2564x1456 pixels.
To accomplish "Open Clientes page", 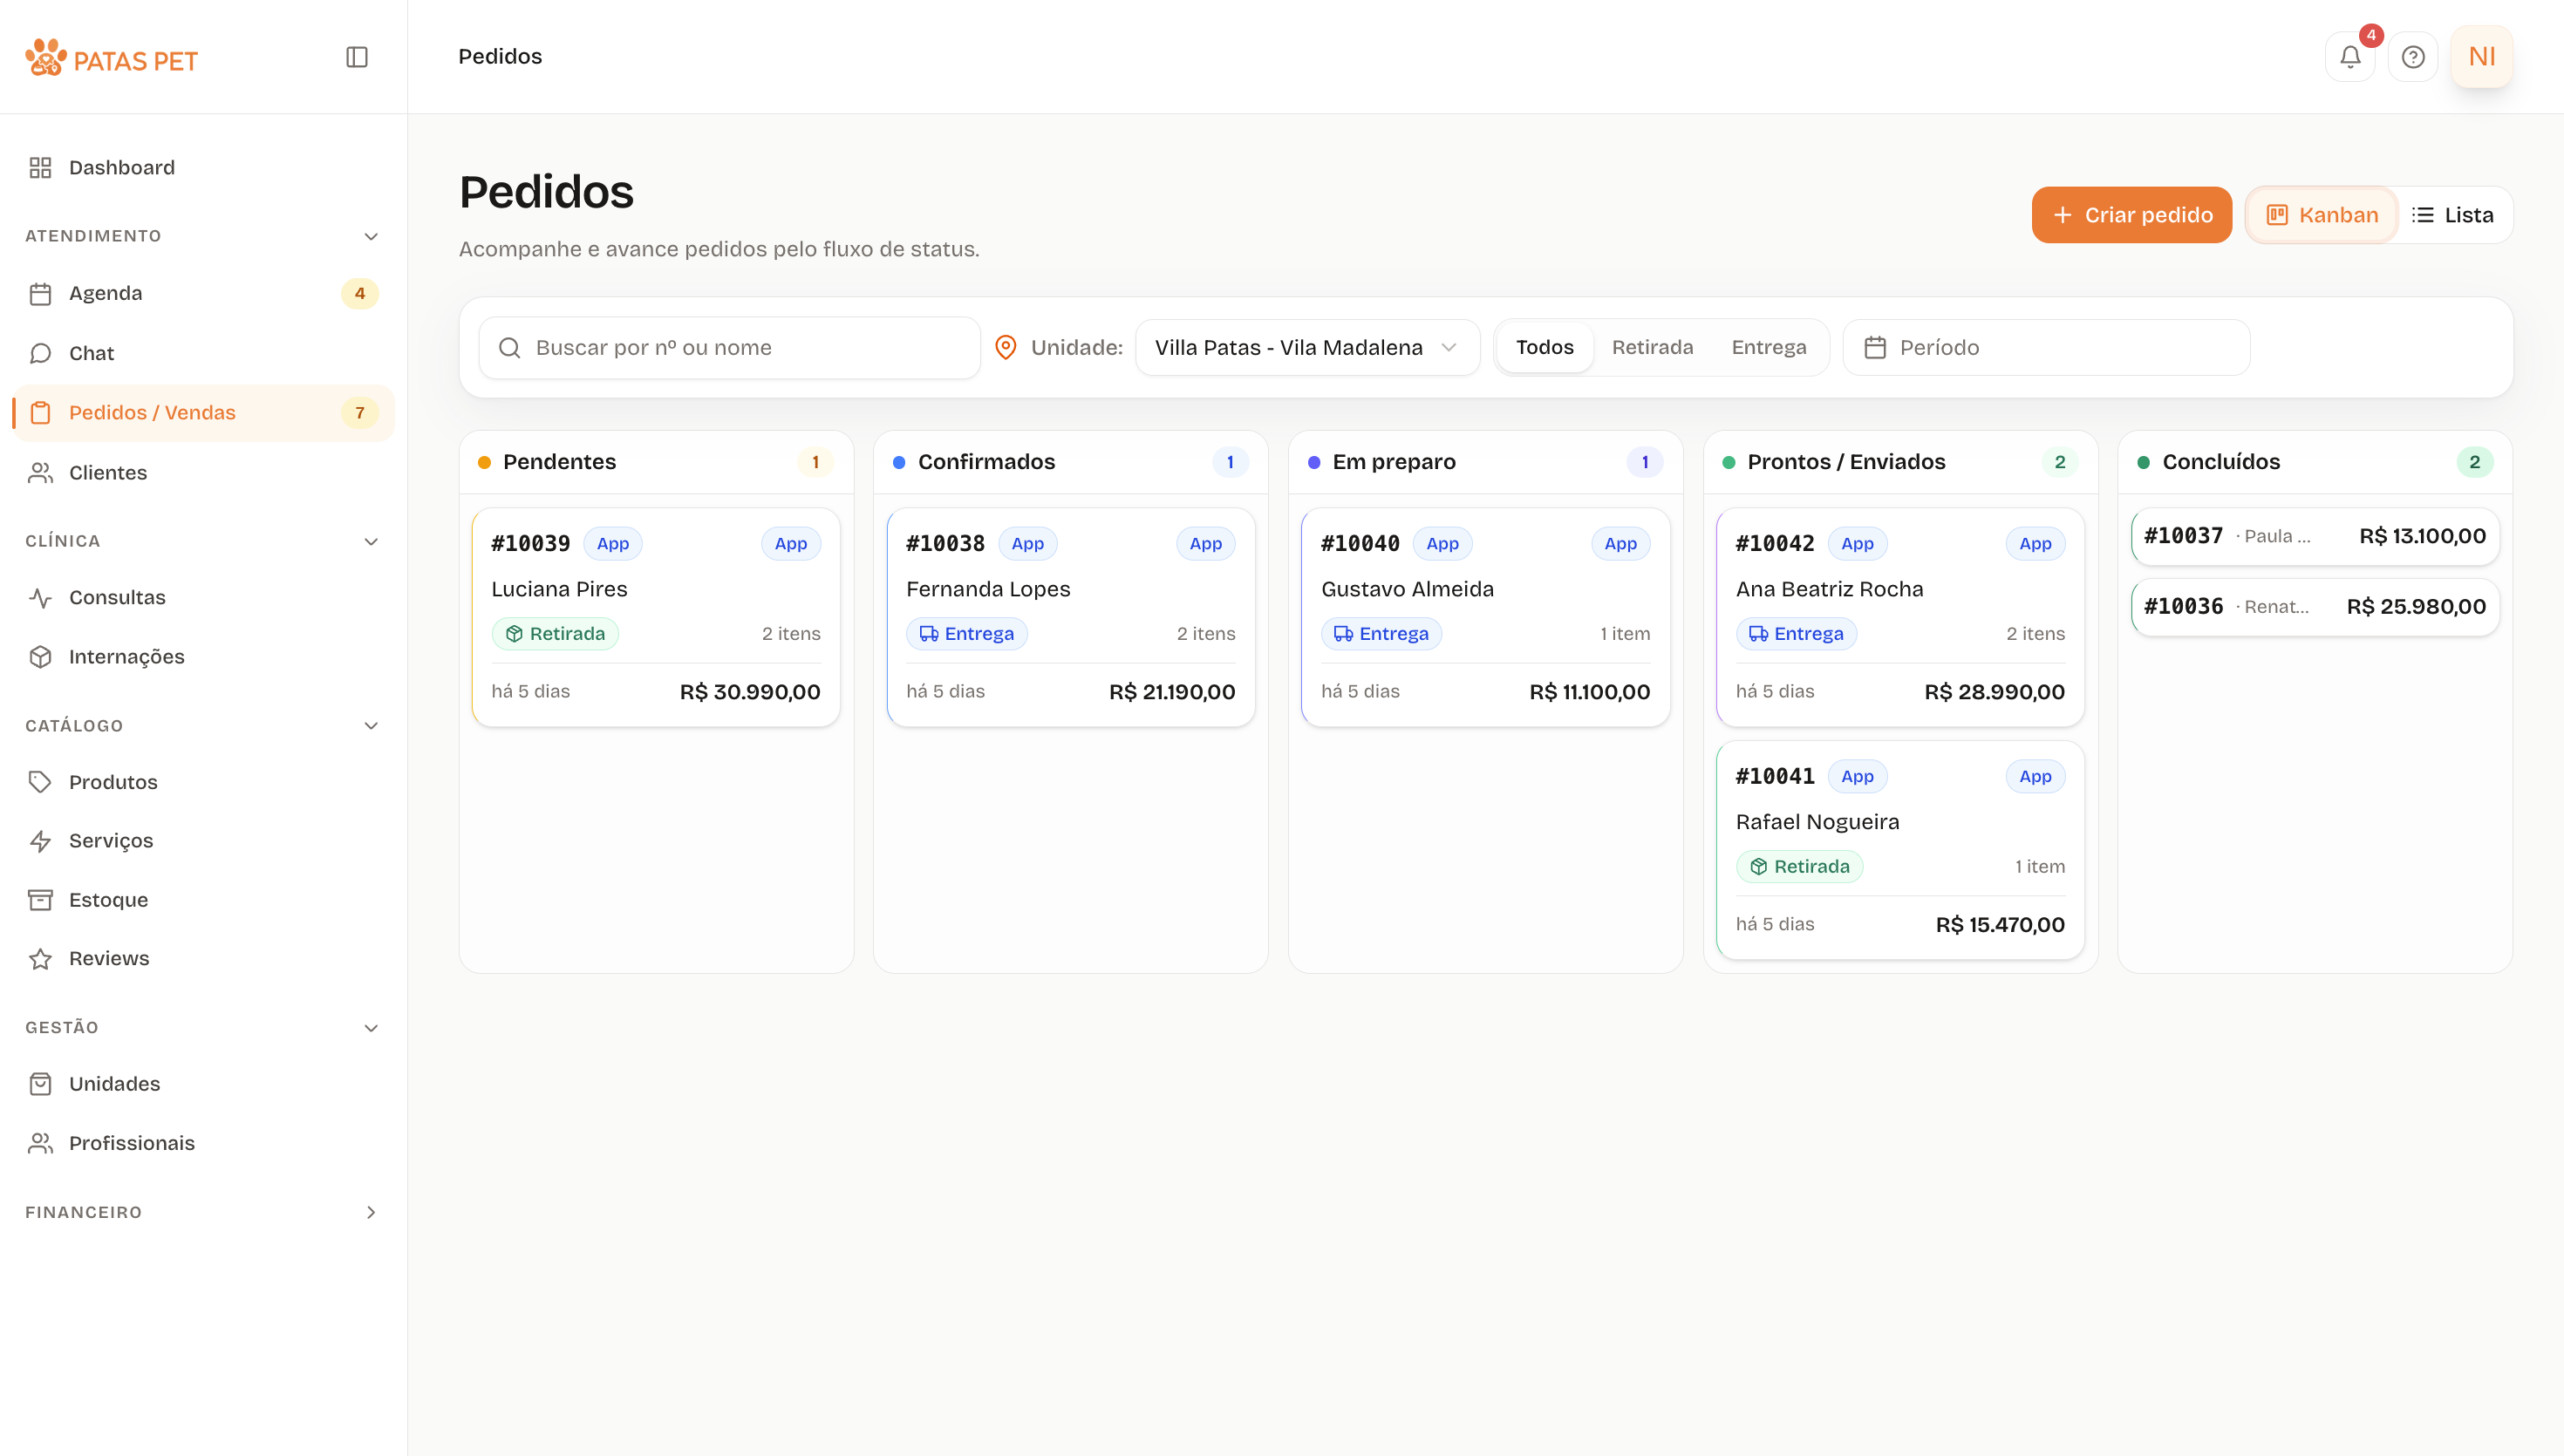I will pyautogui.click(x=203, y=473).
